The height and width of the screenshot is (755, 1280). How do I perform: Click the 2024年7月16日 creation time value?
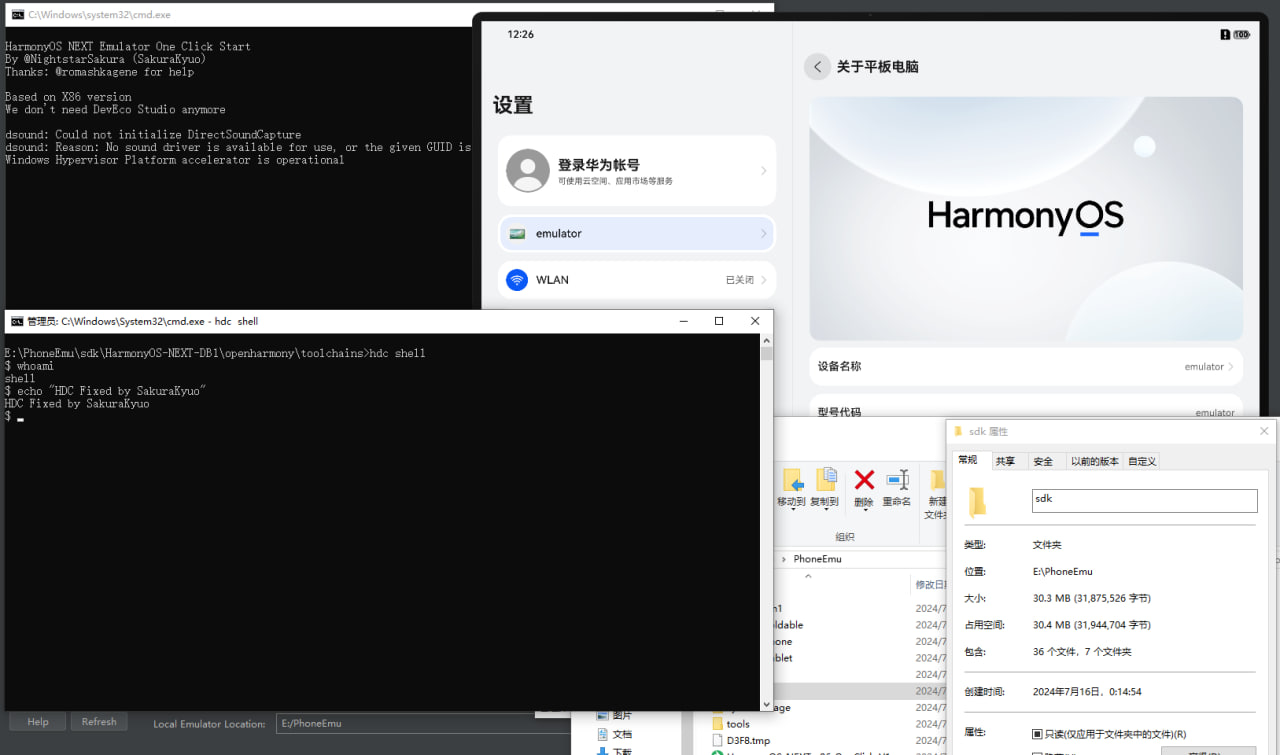click(1087, 691)
